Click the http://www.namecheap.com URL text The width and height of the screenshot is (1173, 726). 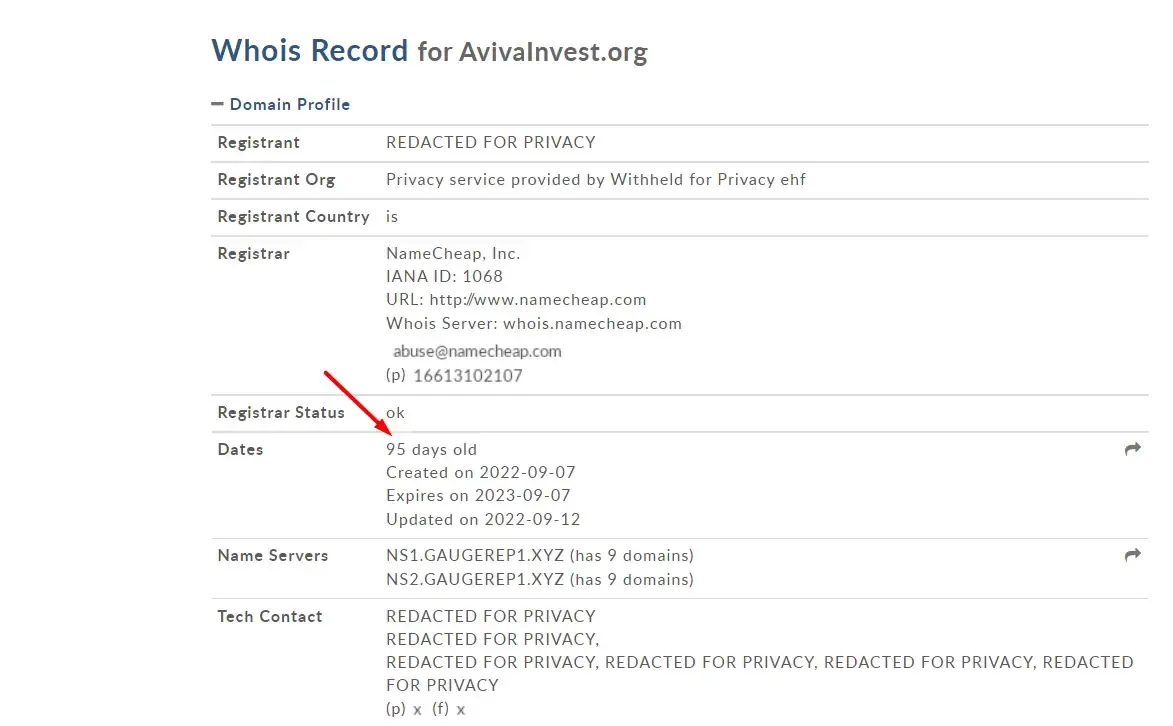pyautogui.click(x=538, y=299)
